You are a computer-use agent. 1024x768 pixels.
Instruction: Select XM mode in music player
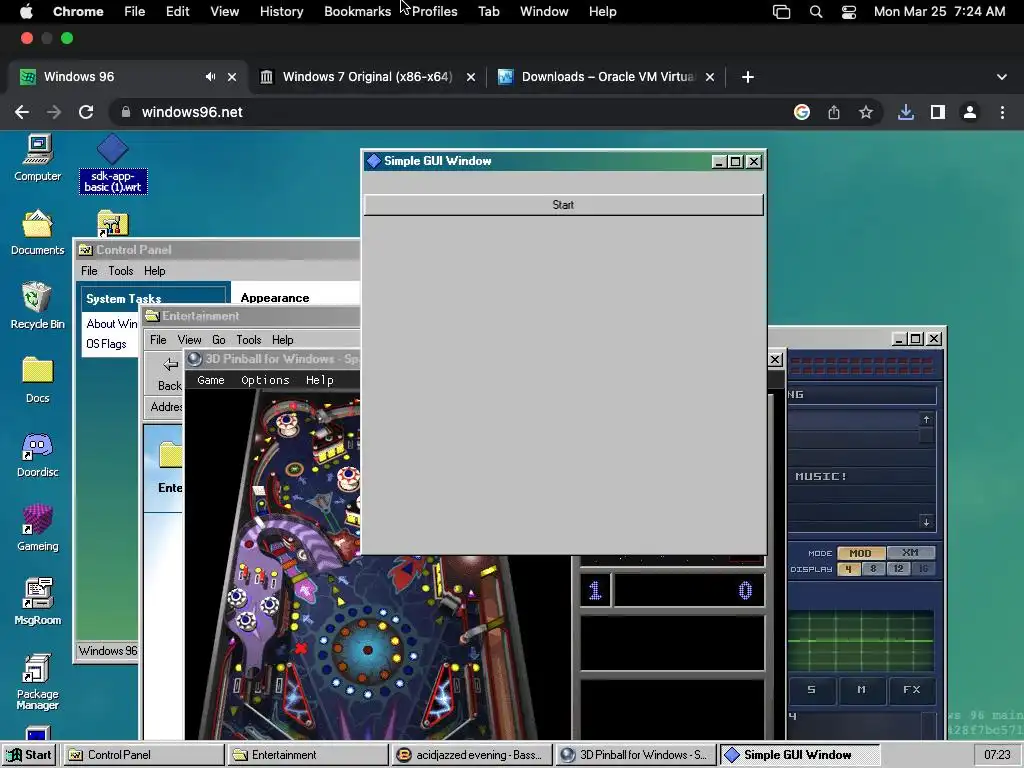point(910,552)
